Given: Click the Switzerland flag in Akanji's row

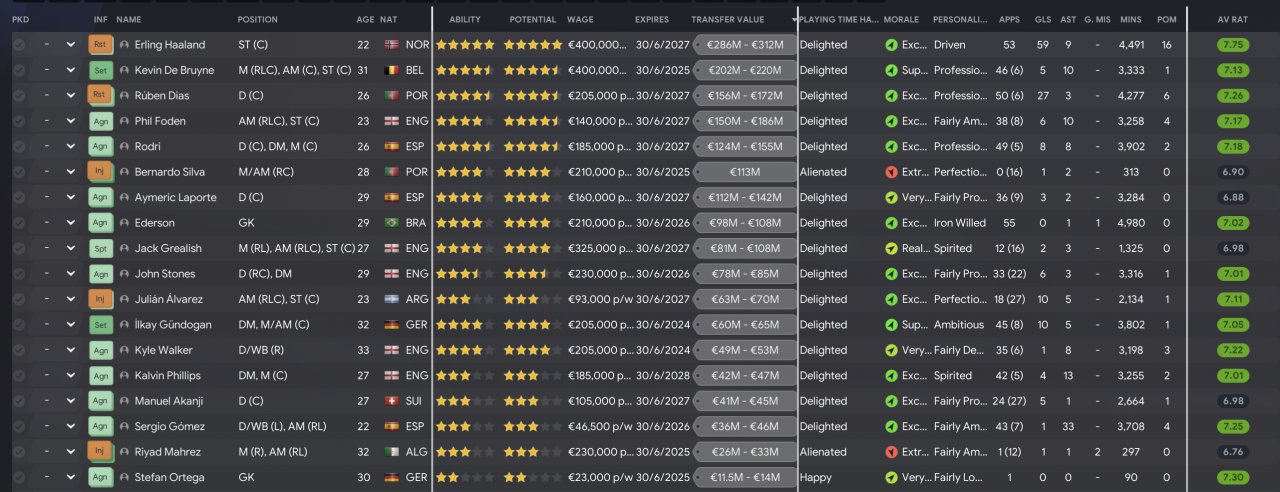Looking at the screenshot, I should pyautogui.click(x=391, y=401).
